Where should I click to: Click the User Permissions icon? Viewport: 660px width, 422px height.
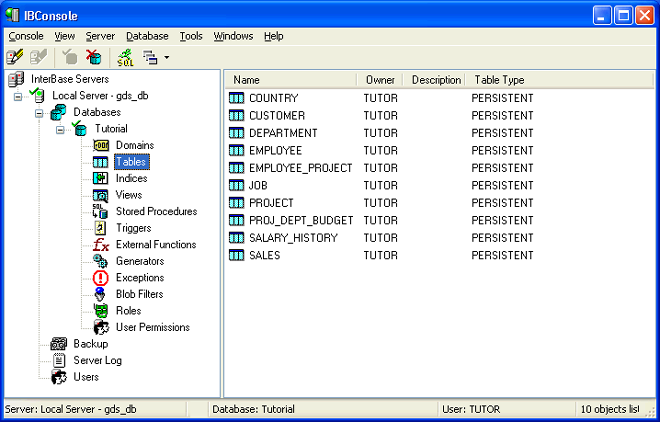[101, 327]
